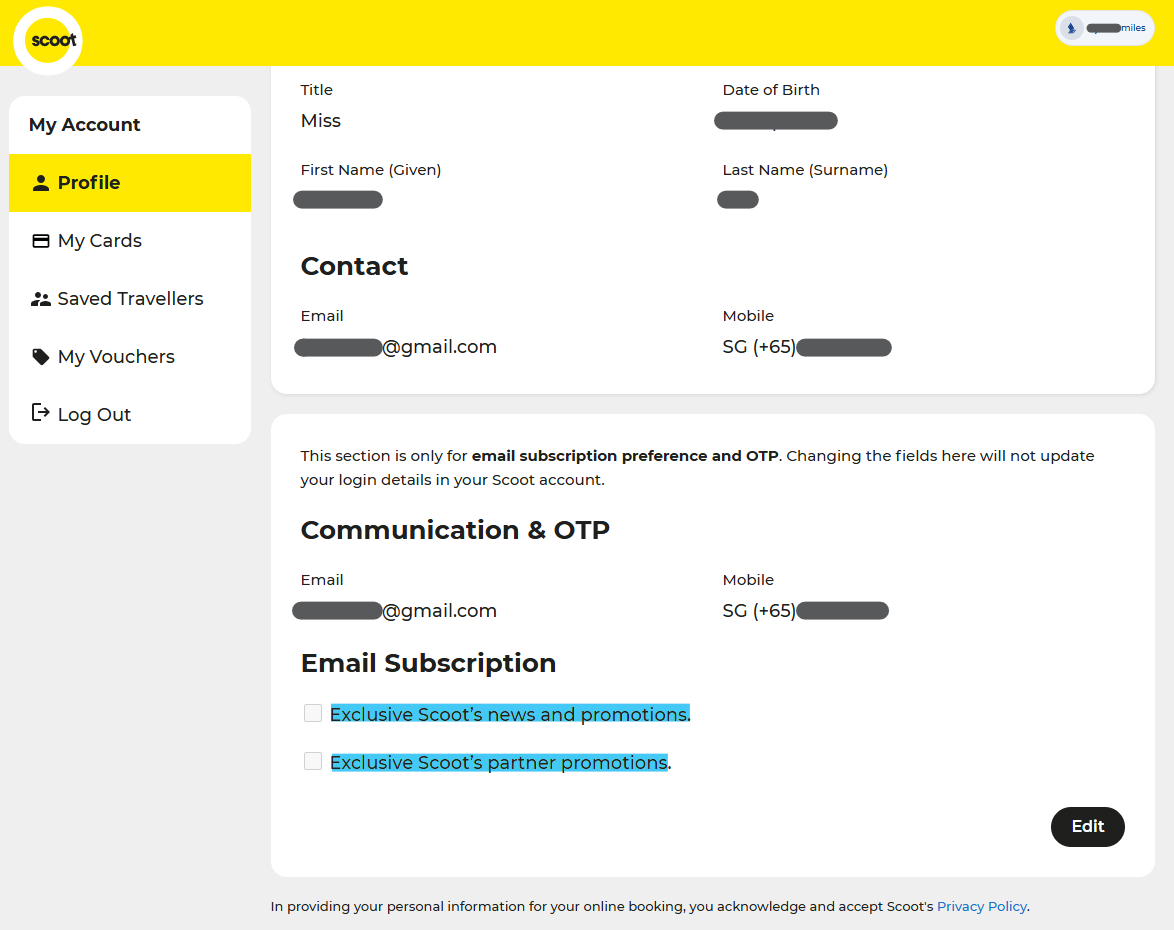Click the 'Last Name (Surname)' label
The width and height of the screenshot is (1174, 930).
[x=805, y=170]
